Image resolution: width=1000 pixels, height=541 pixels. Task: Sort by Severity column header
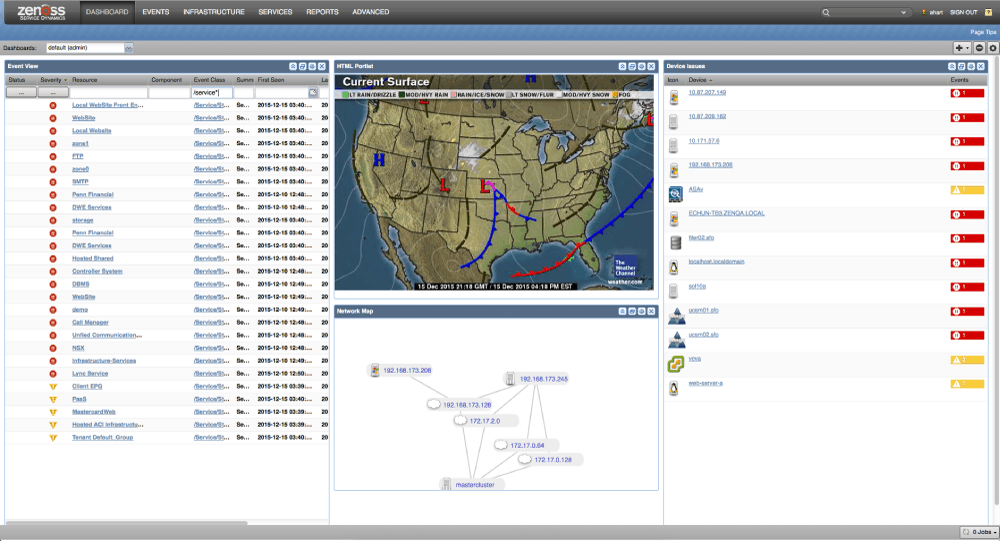pyautogui.click(x=54, y=80)
